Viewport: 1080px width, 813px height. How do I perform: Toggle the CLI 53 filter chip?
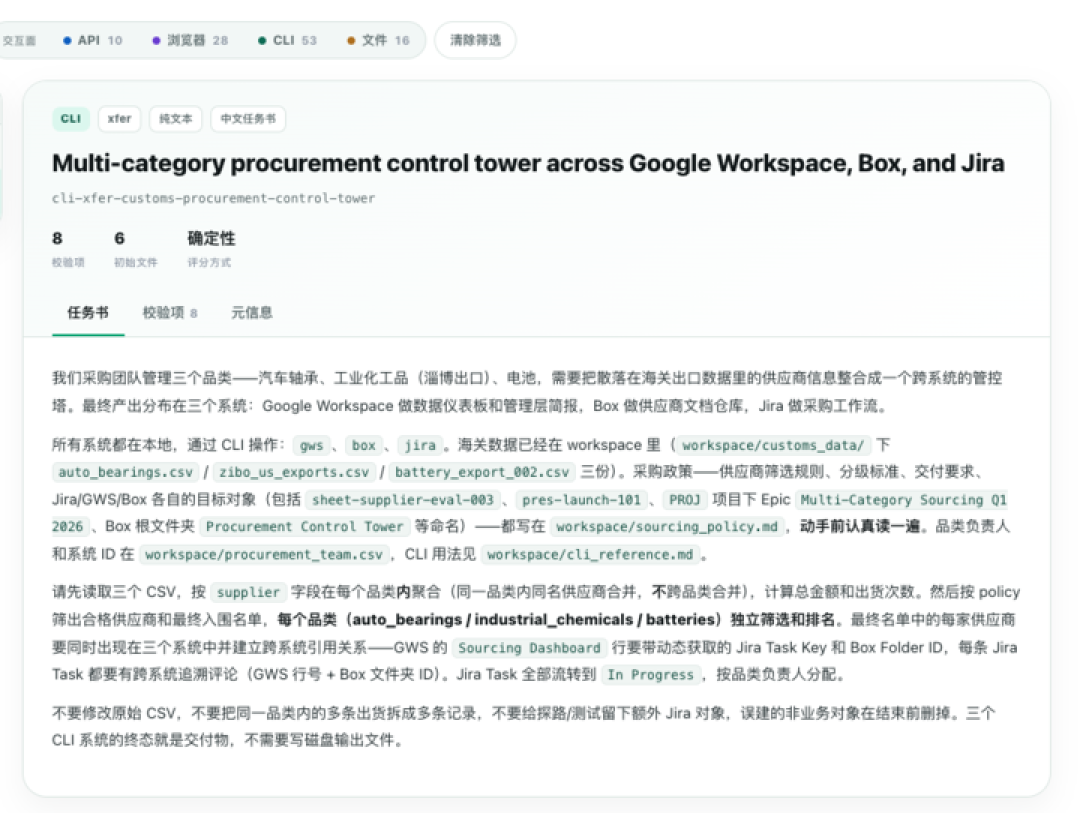[x=287, y=41]
